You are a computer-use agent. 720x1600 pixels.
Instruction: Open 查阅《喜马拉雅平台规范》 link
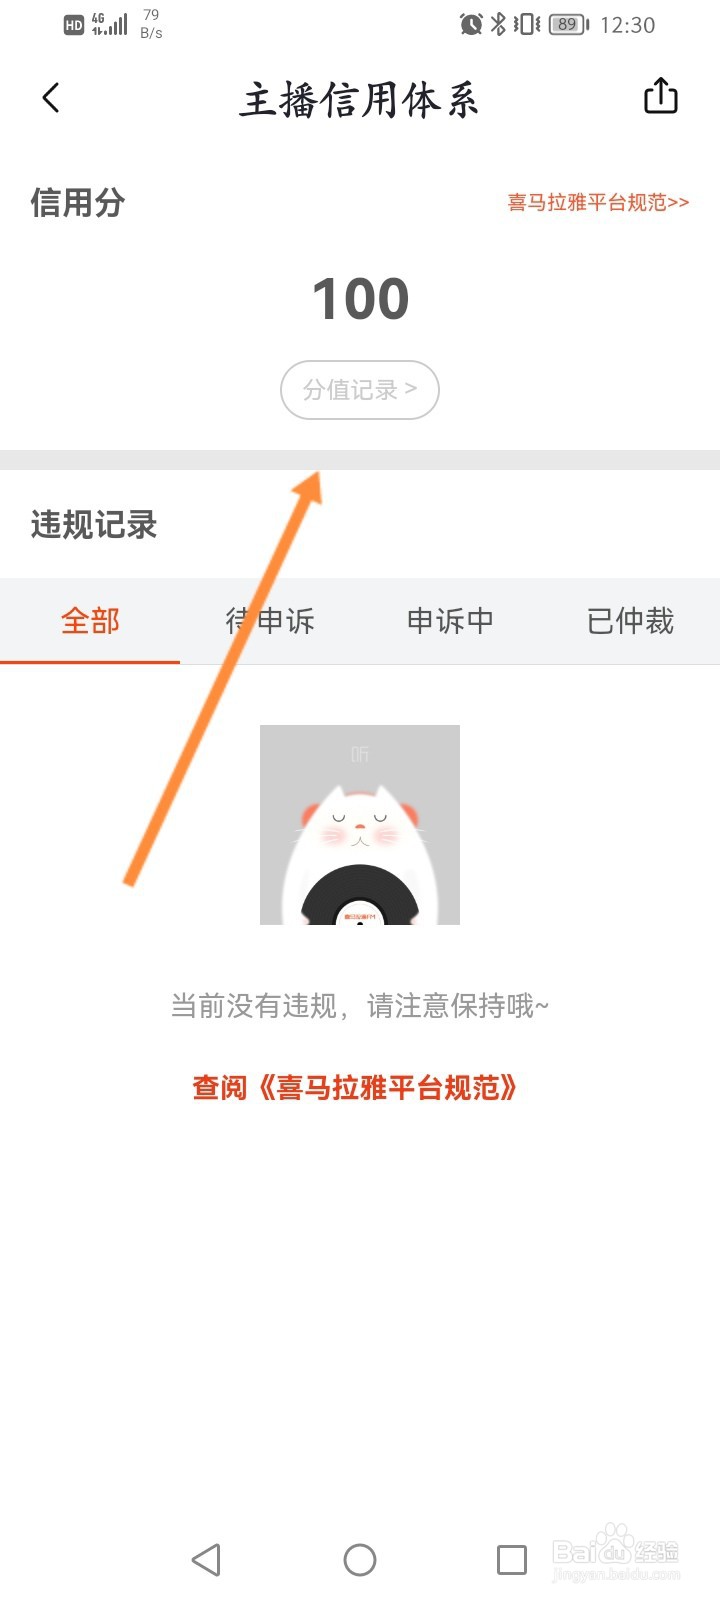(355, 1087)
